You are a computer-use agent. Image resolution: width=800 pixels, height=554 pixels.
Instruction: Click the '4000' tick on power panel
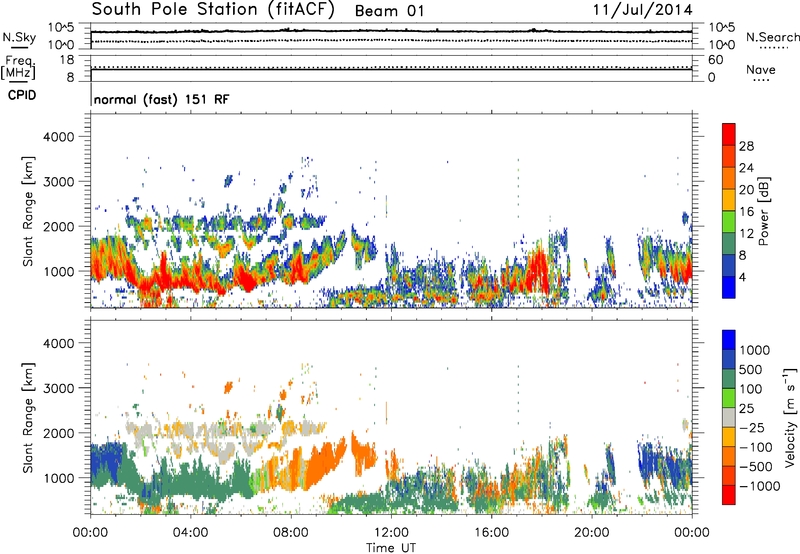58,137
